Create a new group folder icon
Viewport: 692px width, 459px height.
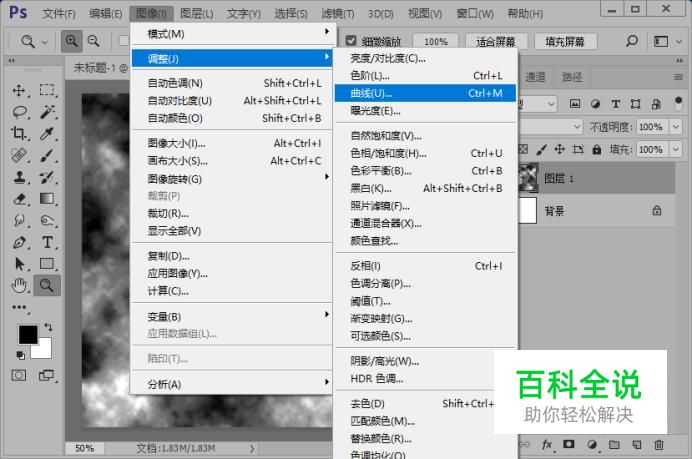[x=614, y=444]
